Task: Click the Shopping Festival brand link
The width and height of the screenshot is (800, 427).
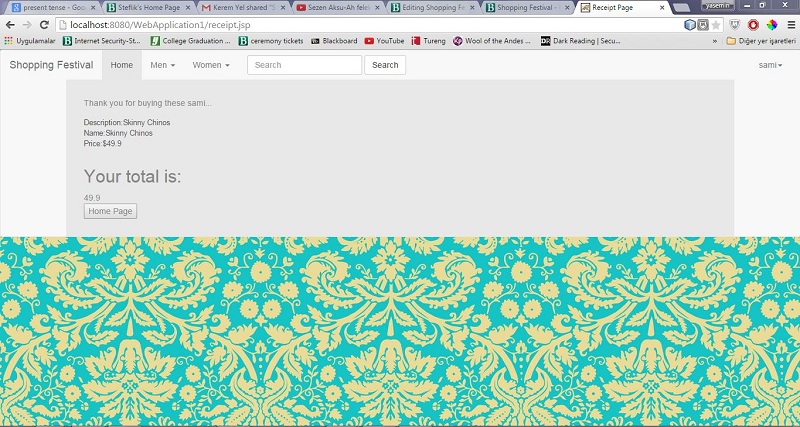Action: tap(51, 65)
